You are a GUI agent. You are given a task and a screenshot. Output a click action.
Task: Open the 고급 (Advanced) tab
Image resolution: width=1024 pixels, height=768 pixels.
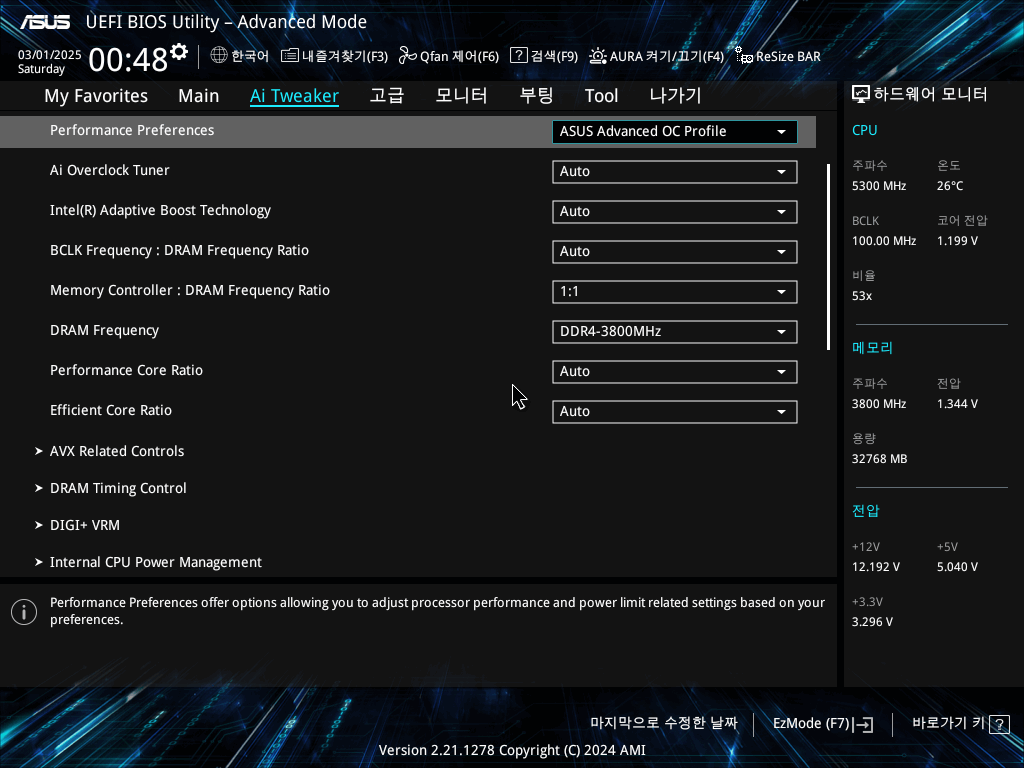387,95
